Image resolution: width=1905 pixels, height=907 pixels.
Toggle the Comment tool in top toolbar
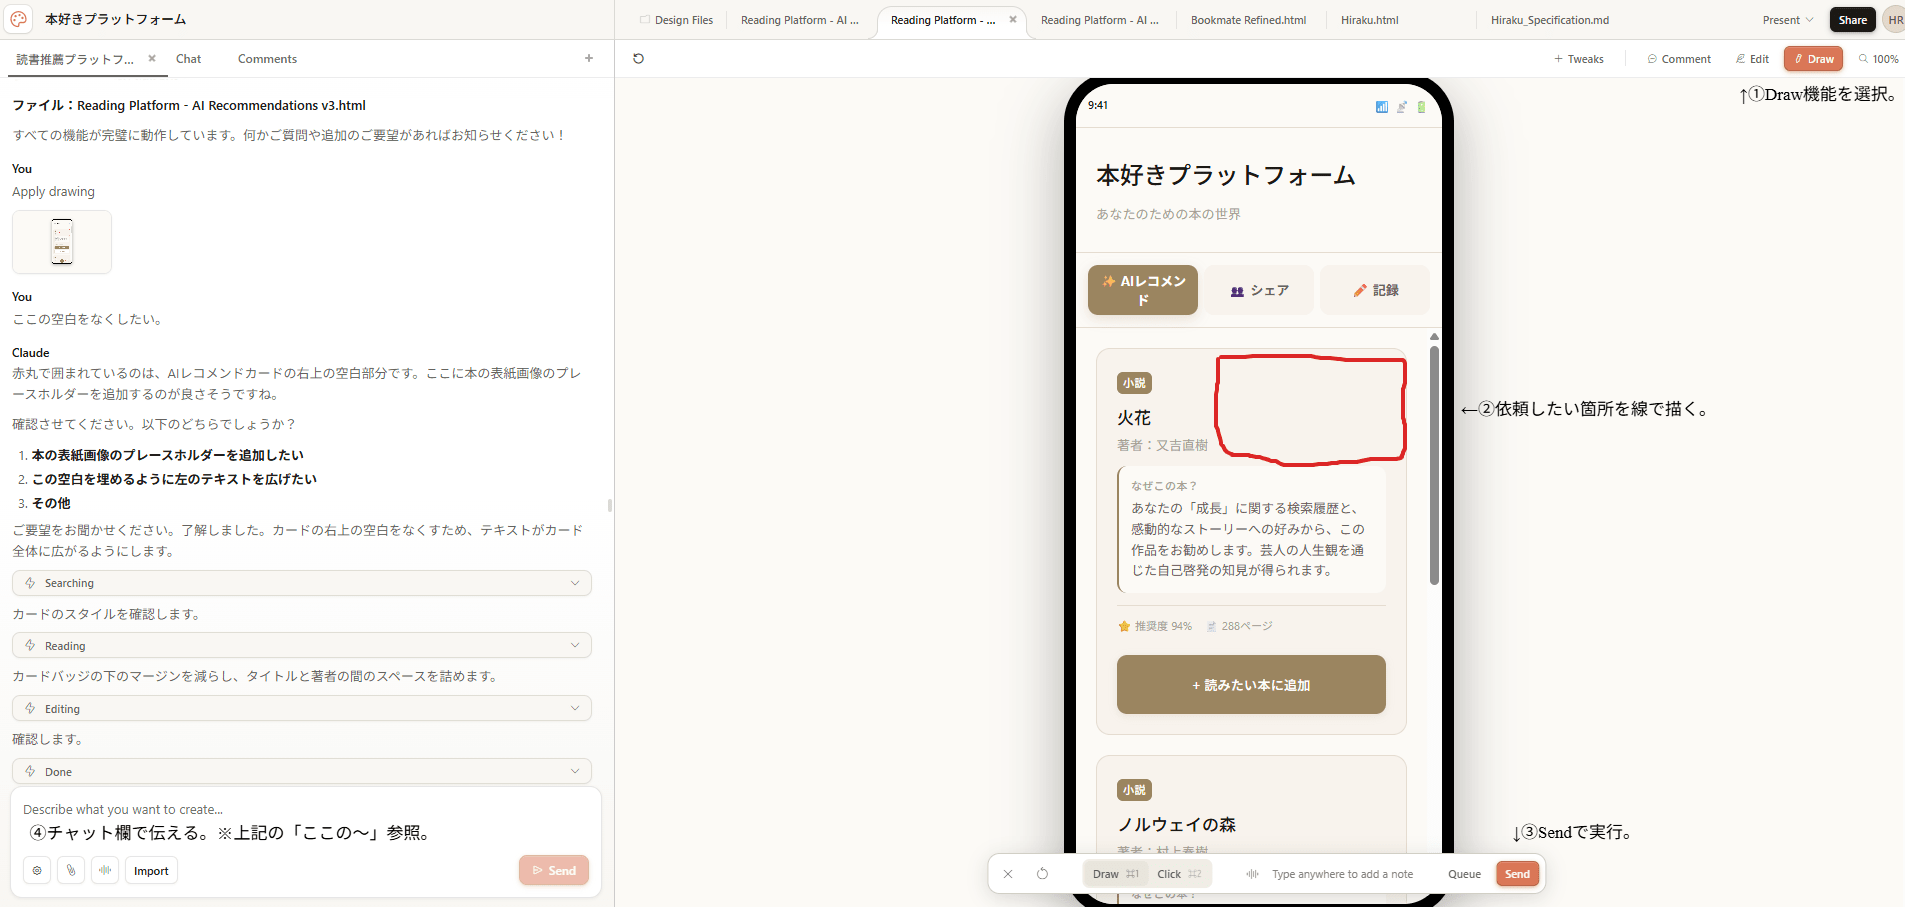point(1679,59)
